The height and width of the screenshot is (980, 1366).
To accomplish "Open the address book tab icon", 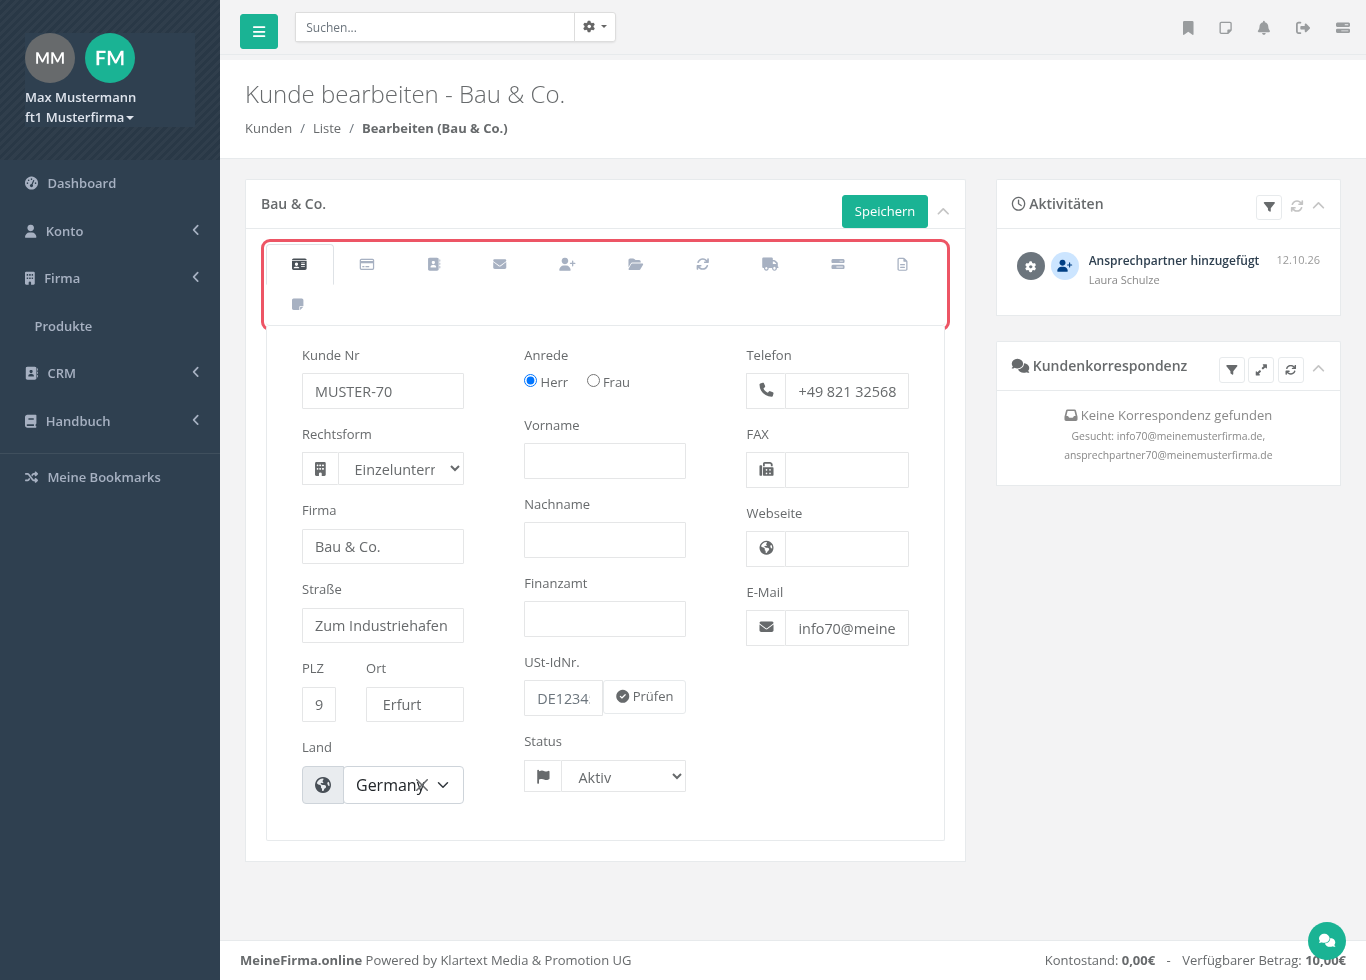I will point(434,265).
